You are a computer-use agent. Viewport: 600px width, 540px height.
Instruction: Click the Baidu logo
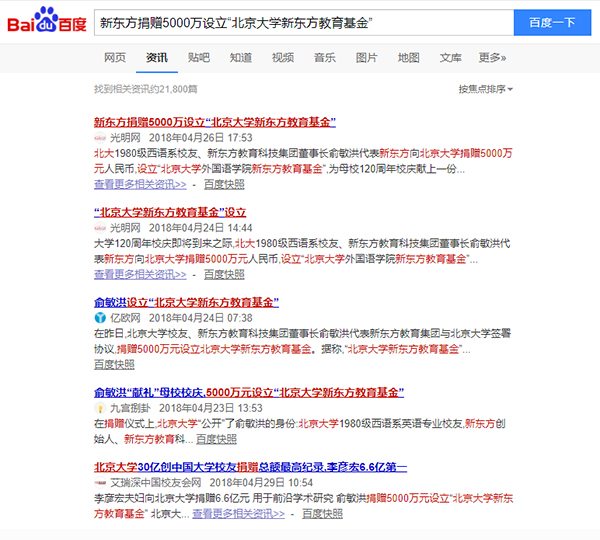pyautogui.click(x=46, y=22)
